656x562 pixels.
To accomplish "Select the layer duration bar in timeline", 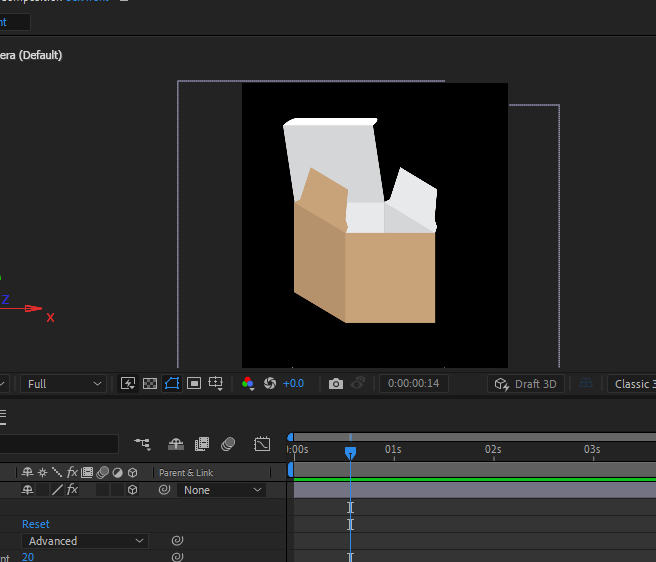I will pyautogui.click(x=475, y=490).
